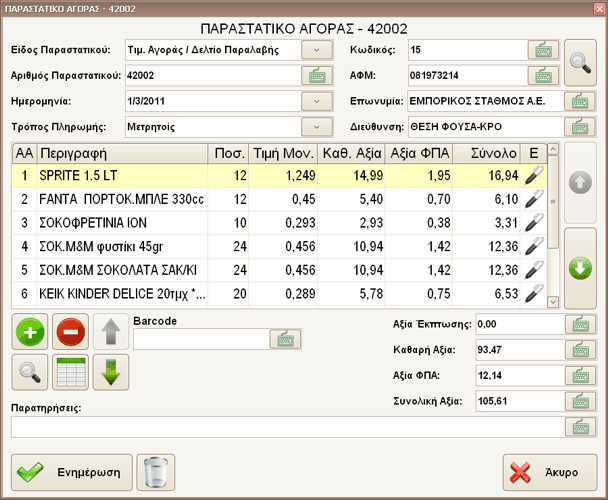608x500 pixels.
Task: Edit row ΣΟΚ.M&M ΣΟΚΟΛΑΤΑ ΣΑΚ/ΚΙ pen icon
Action: tap(534, 270)
